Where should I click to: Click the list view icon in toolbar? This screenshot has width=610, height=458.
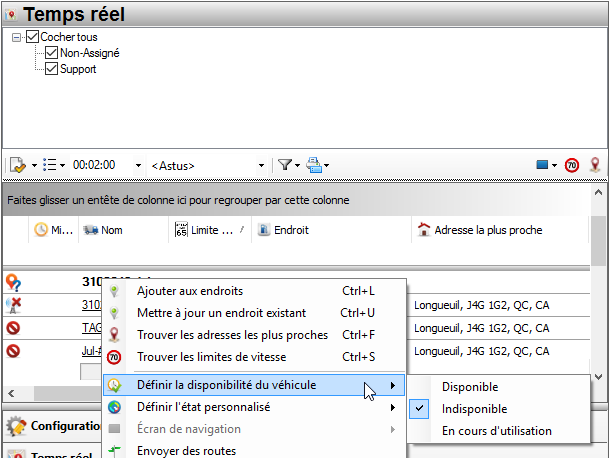[50, 165]
